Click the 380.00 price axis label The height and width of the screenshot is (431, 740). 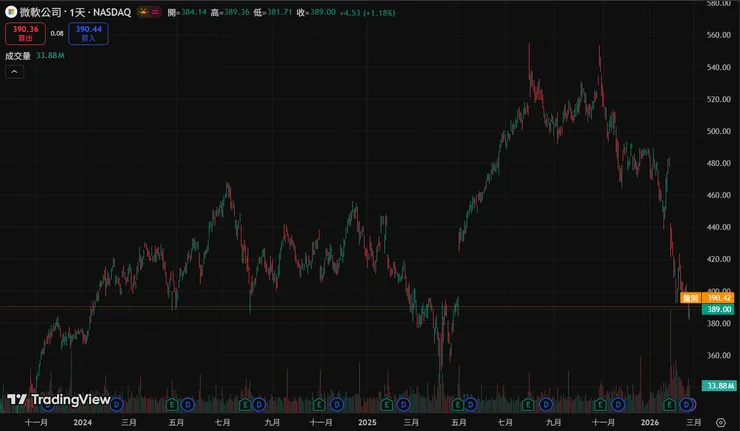(719, 323)
